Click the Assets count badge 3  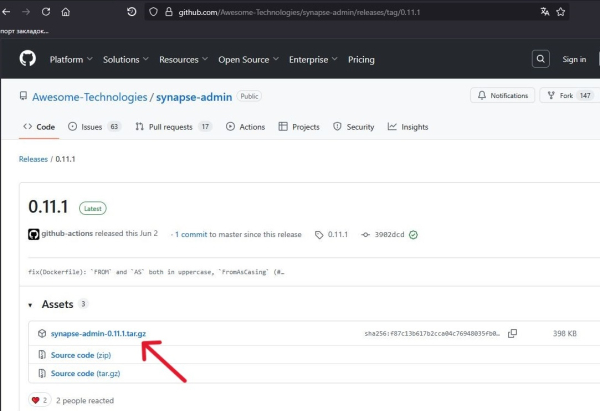tap(83, 304)
